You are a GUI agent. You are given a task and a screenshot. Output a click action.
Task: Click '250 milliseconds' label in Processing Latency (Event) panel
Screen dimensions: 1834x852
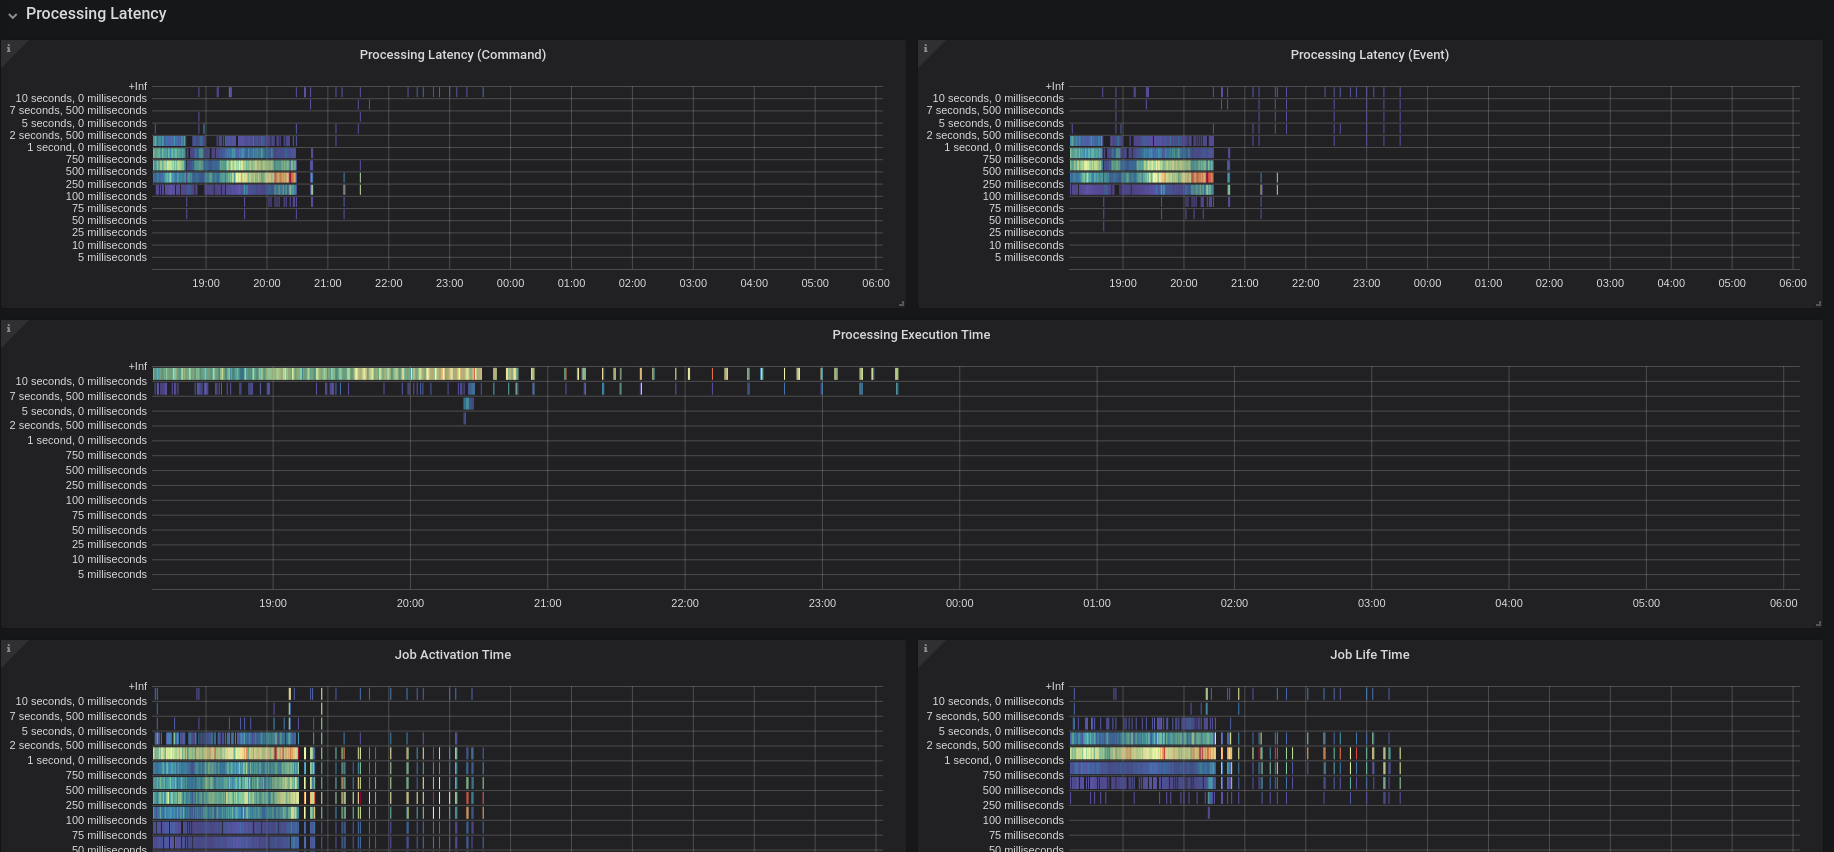click(1023, 184)
